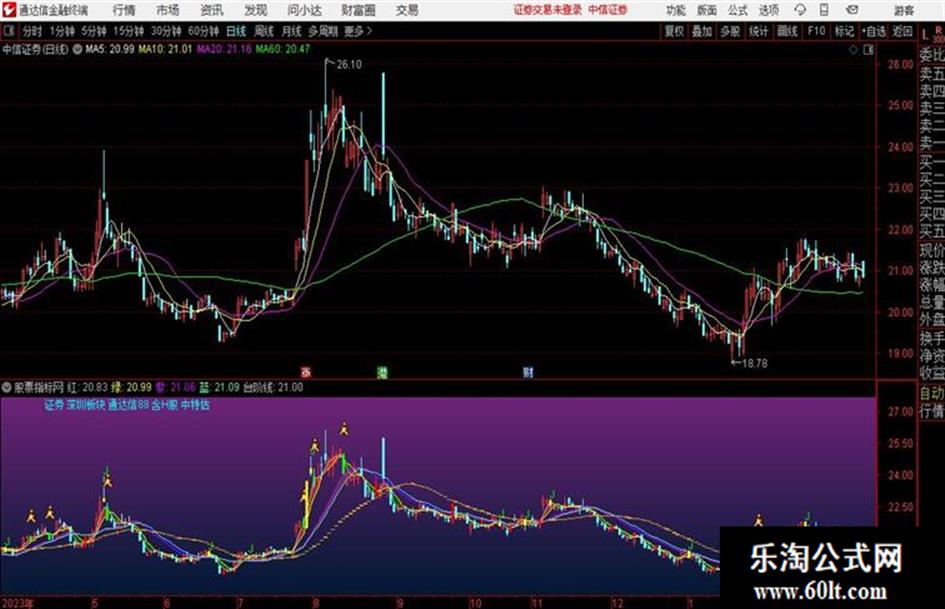This screenshot has width=945, height=609.
Task: Open the 问小达 menu
Action: click(304, 10)
